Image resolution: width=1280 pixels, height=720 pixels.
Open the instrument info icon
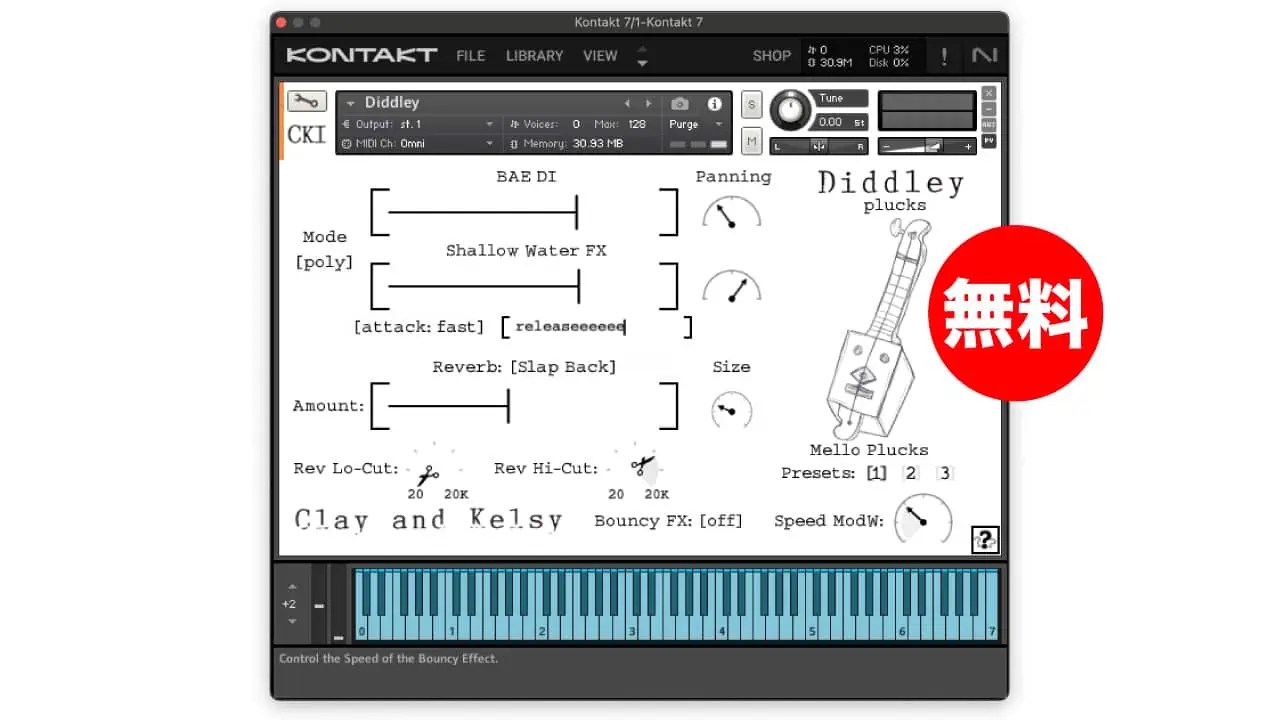tap(714, 103)
